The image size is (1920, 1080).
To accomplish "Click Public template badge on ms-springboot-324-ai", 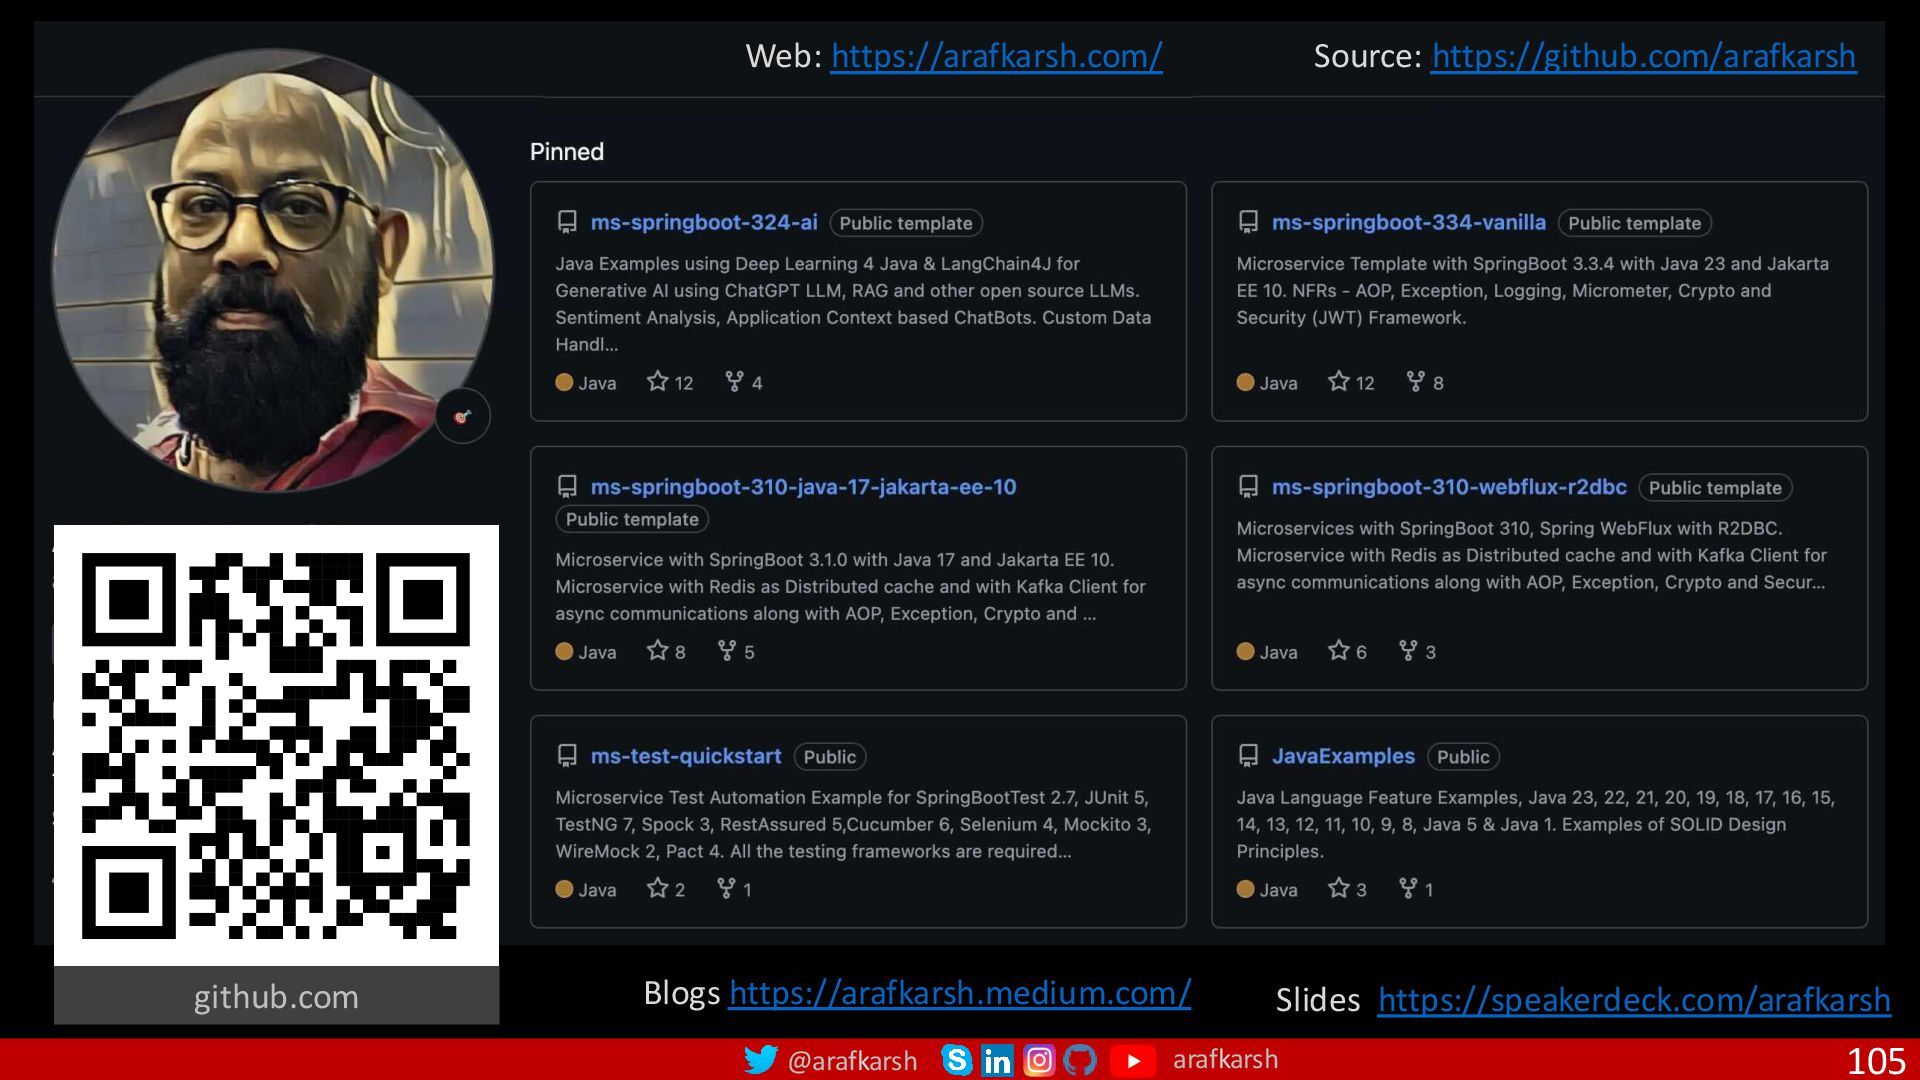I will 906,223.
